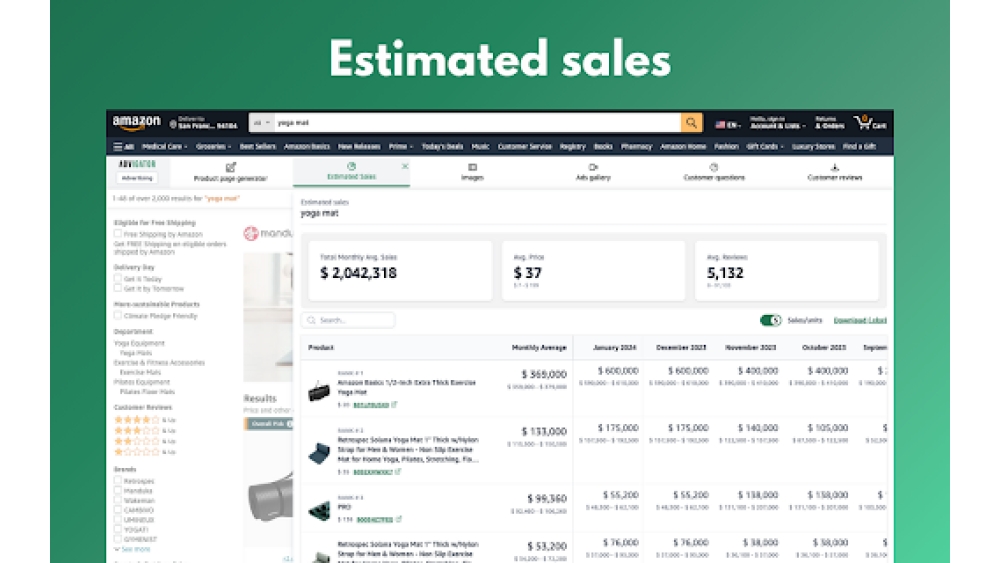Open New Releases in nav bar
Screen dimensions: 1000x563
click(359, 147)
